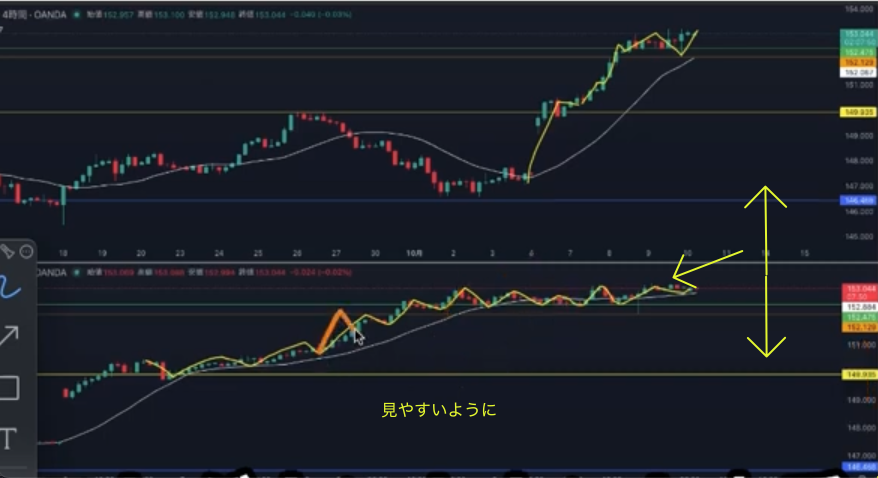
Task: Click the green market status dot
Action: 77,15
